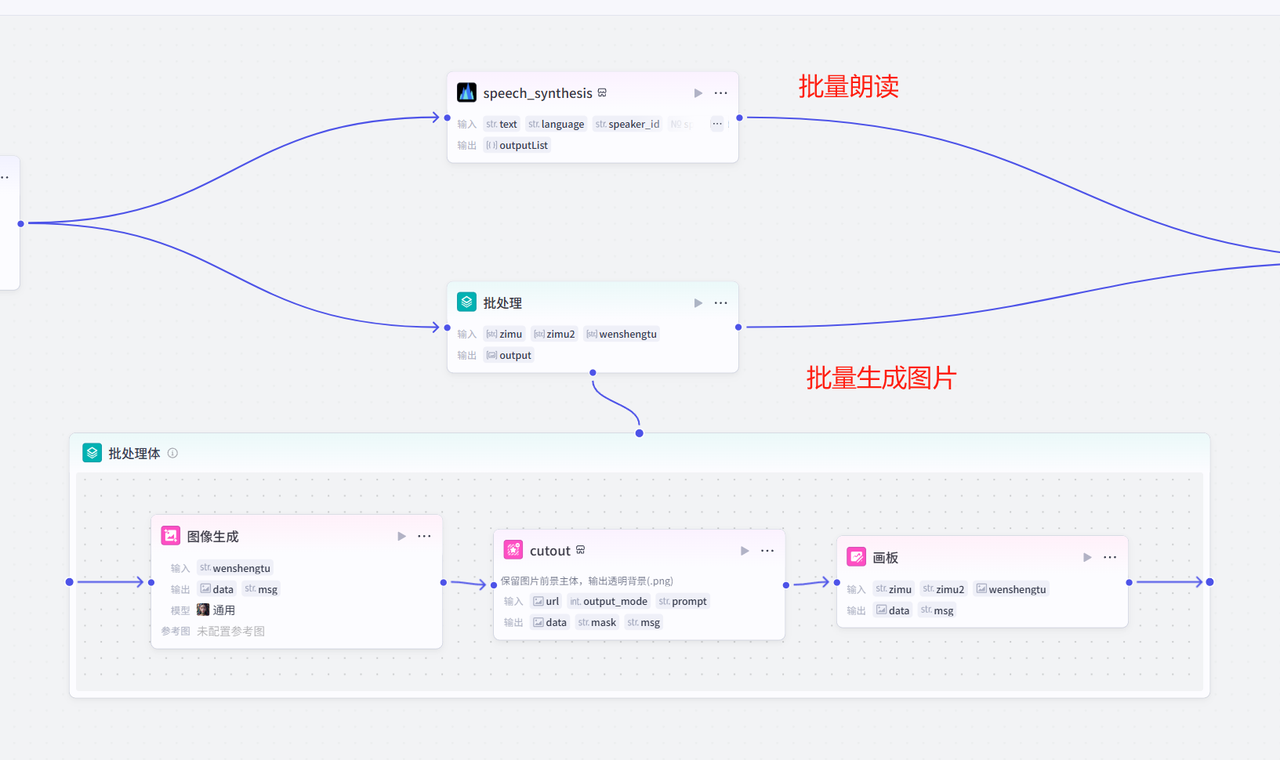Click the output port of 图像生成 node
The image size is (1280, 760).
(x=443, y=581)
